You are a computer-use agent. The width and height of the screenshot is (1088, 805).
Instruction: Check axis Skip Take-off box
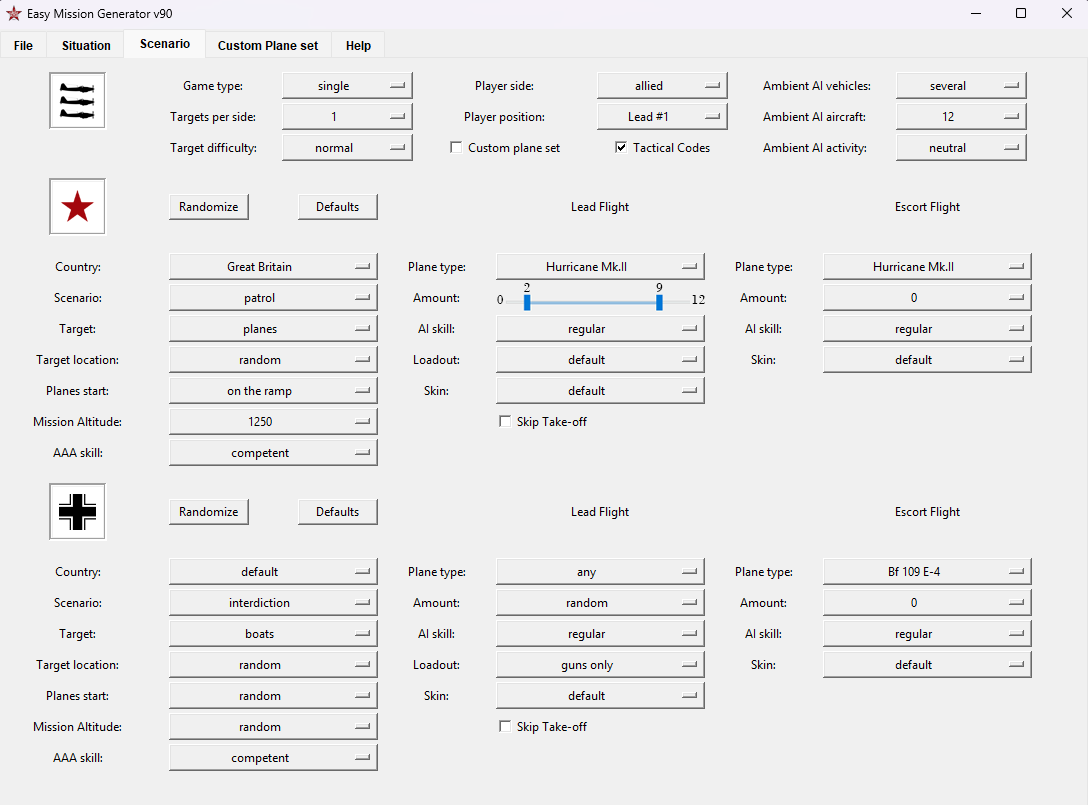(505, 727)
